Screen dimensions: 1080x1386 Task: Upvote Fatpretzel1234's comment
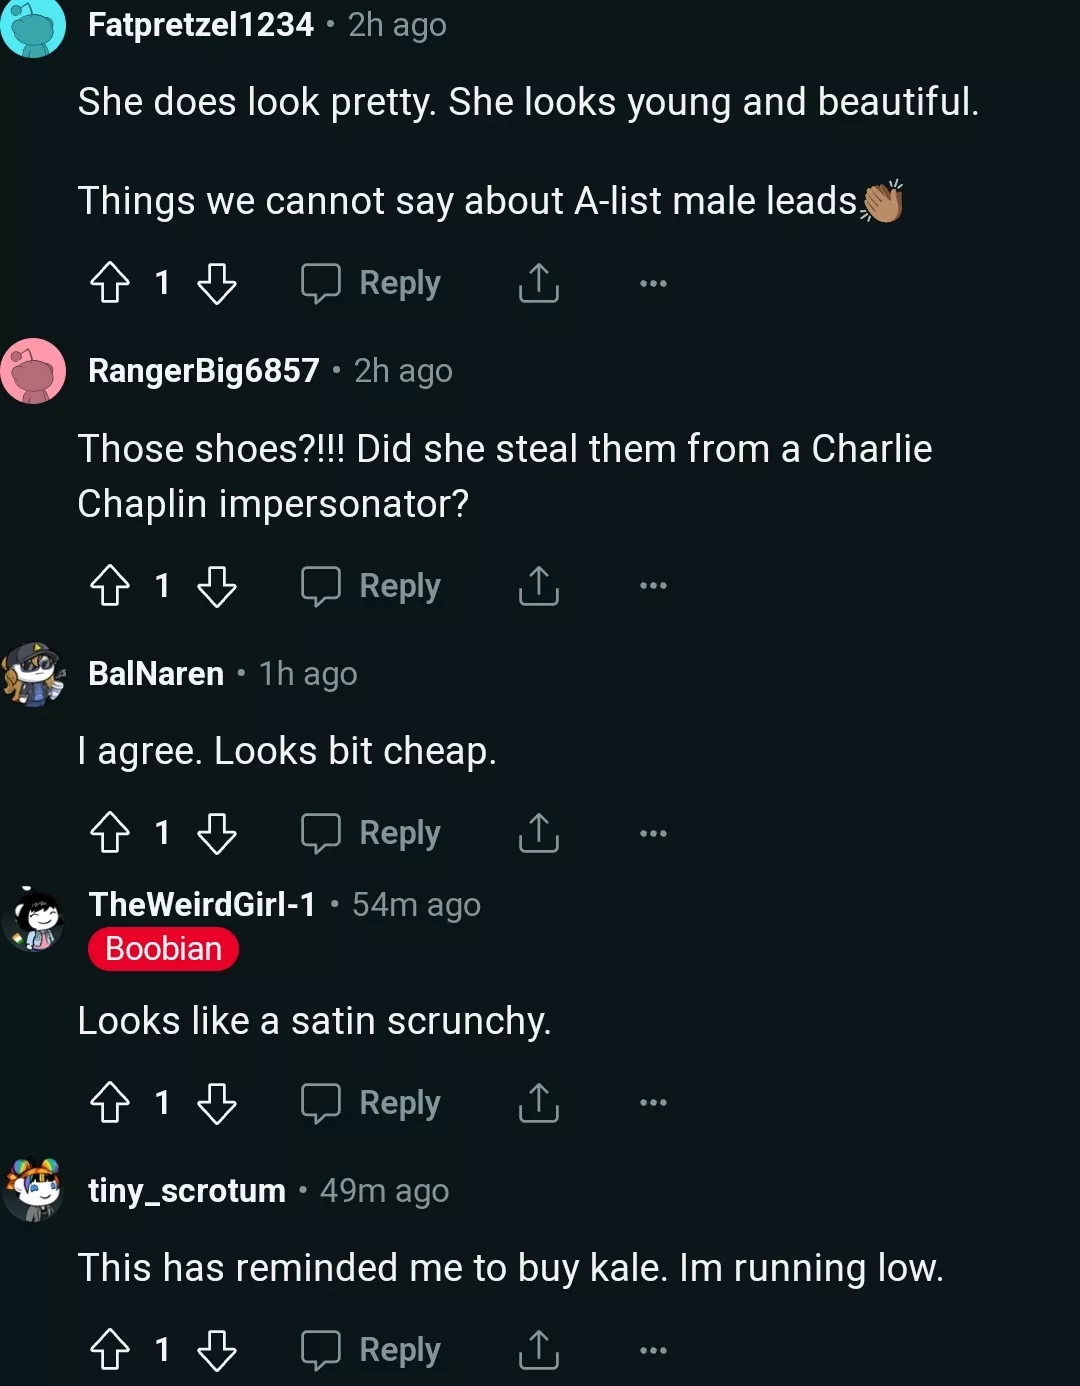[x=108, y=283]
